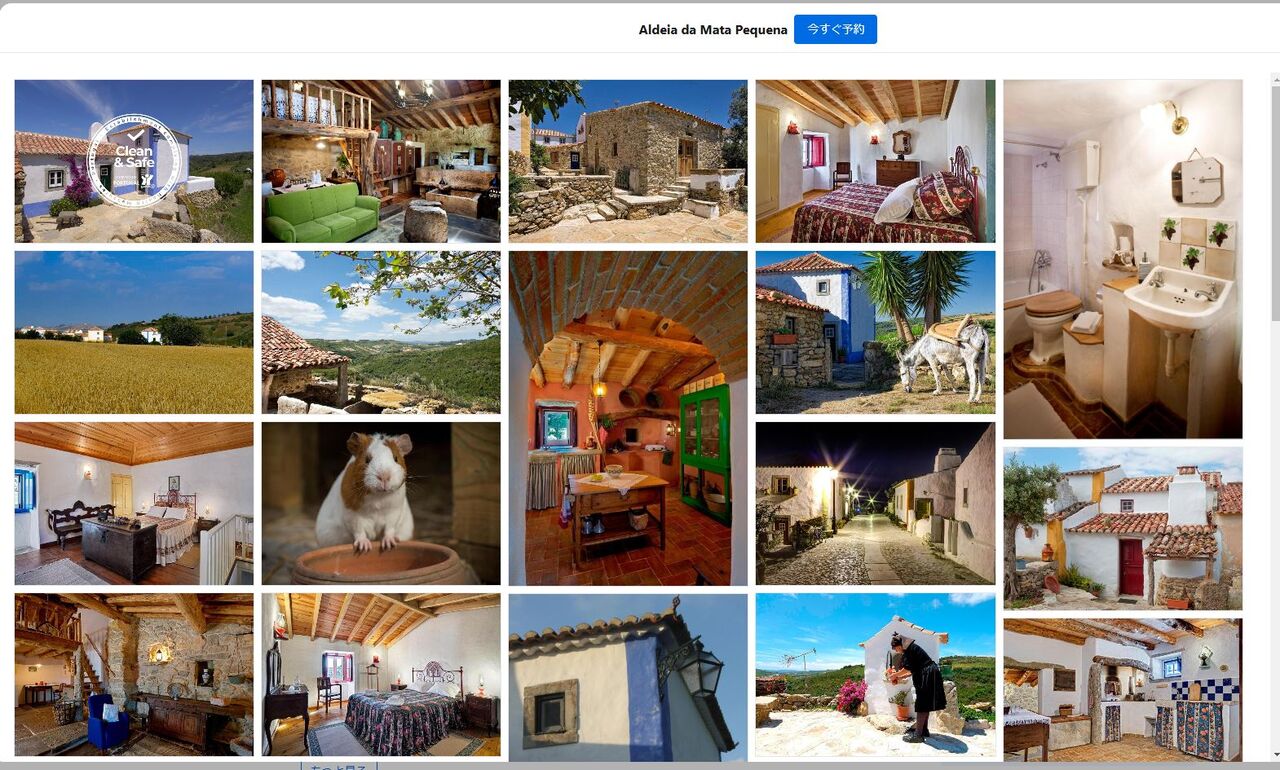This screenshot has height=770, width=1280.
Task: Open the Clean & Safe badge house photo
Action: click(134, 161)
